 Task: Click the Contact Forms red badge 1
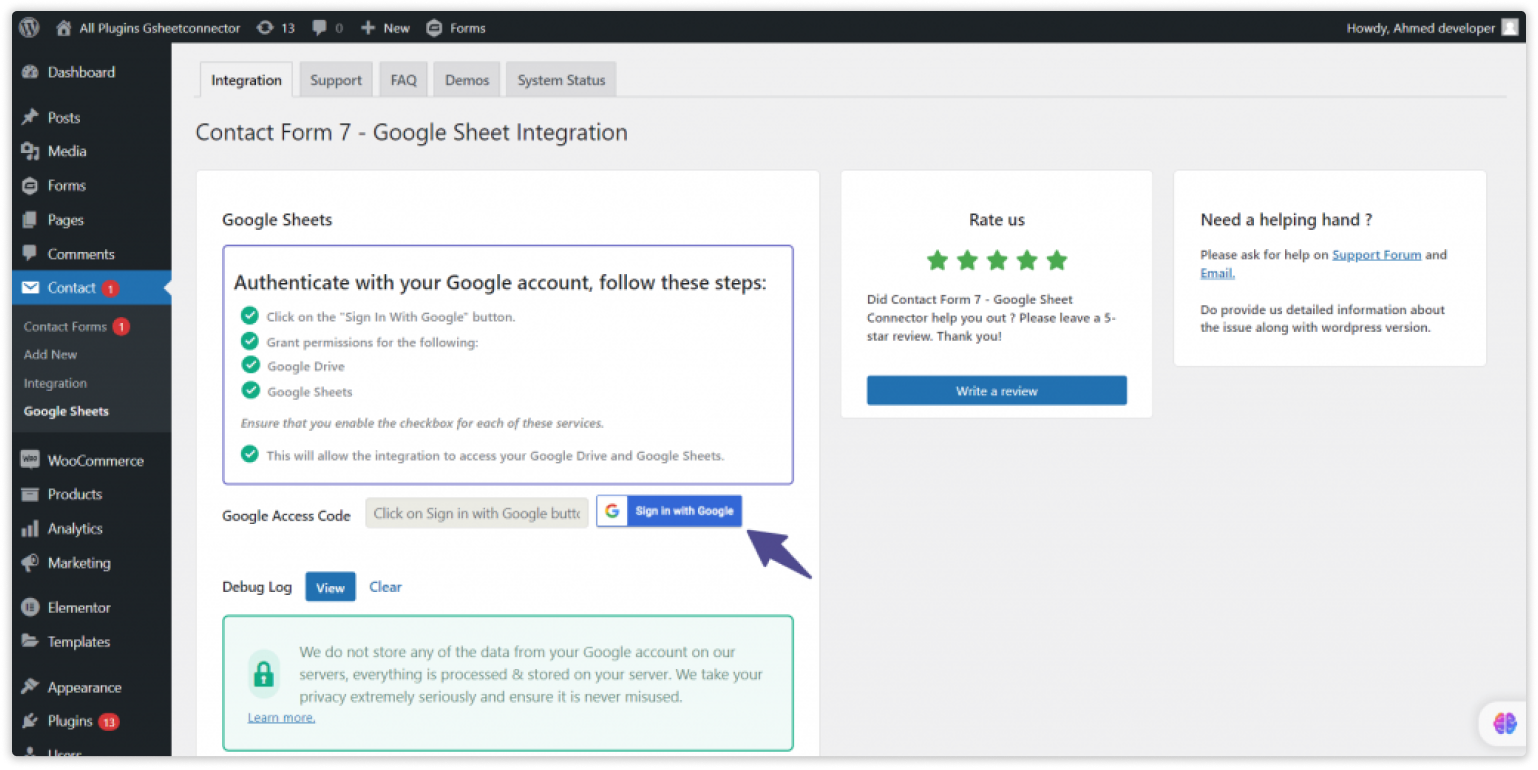121,326
